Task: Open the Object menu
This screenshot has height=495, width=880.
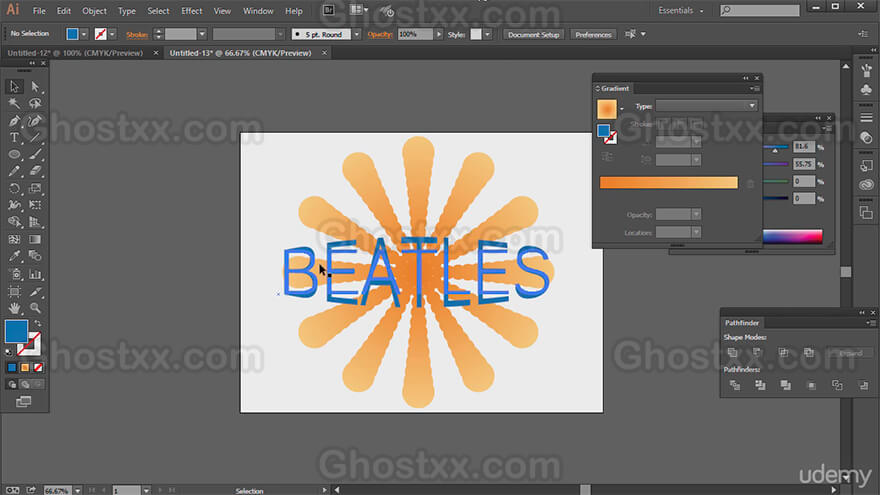Action: pos(94,11)
